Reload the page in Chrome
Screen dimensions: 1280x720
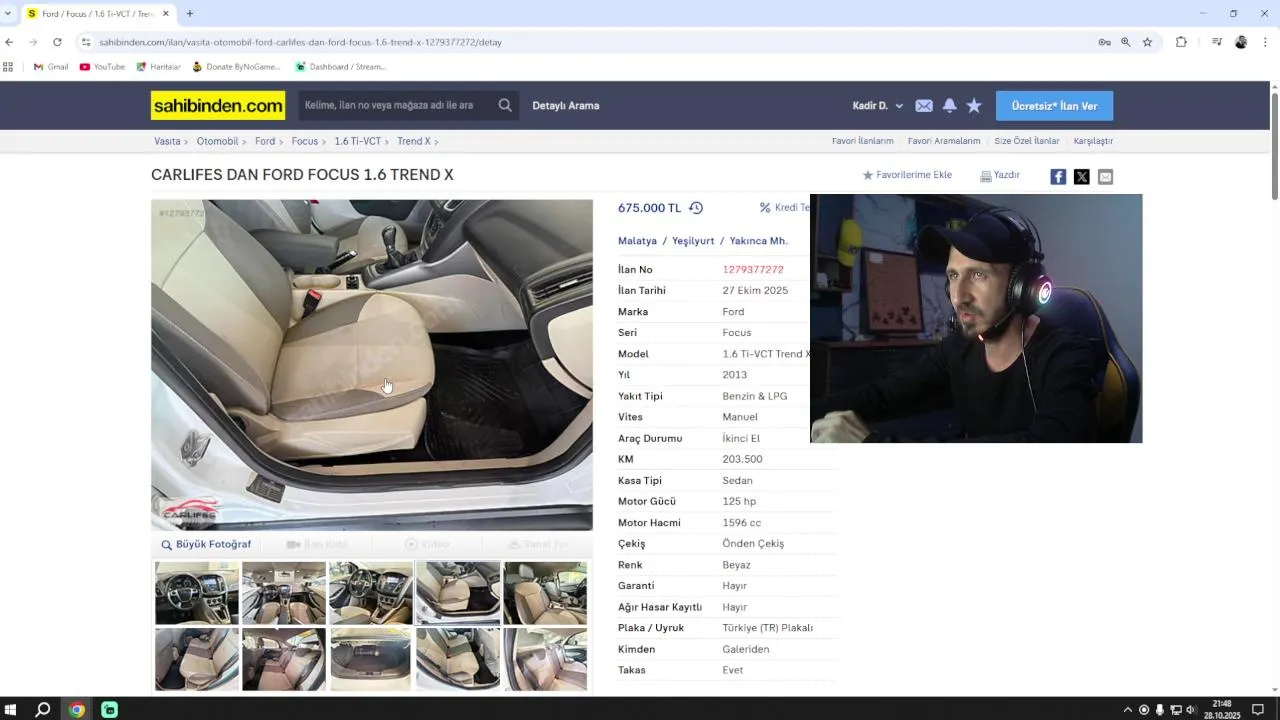57,42
